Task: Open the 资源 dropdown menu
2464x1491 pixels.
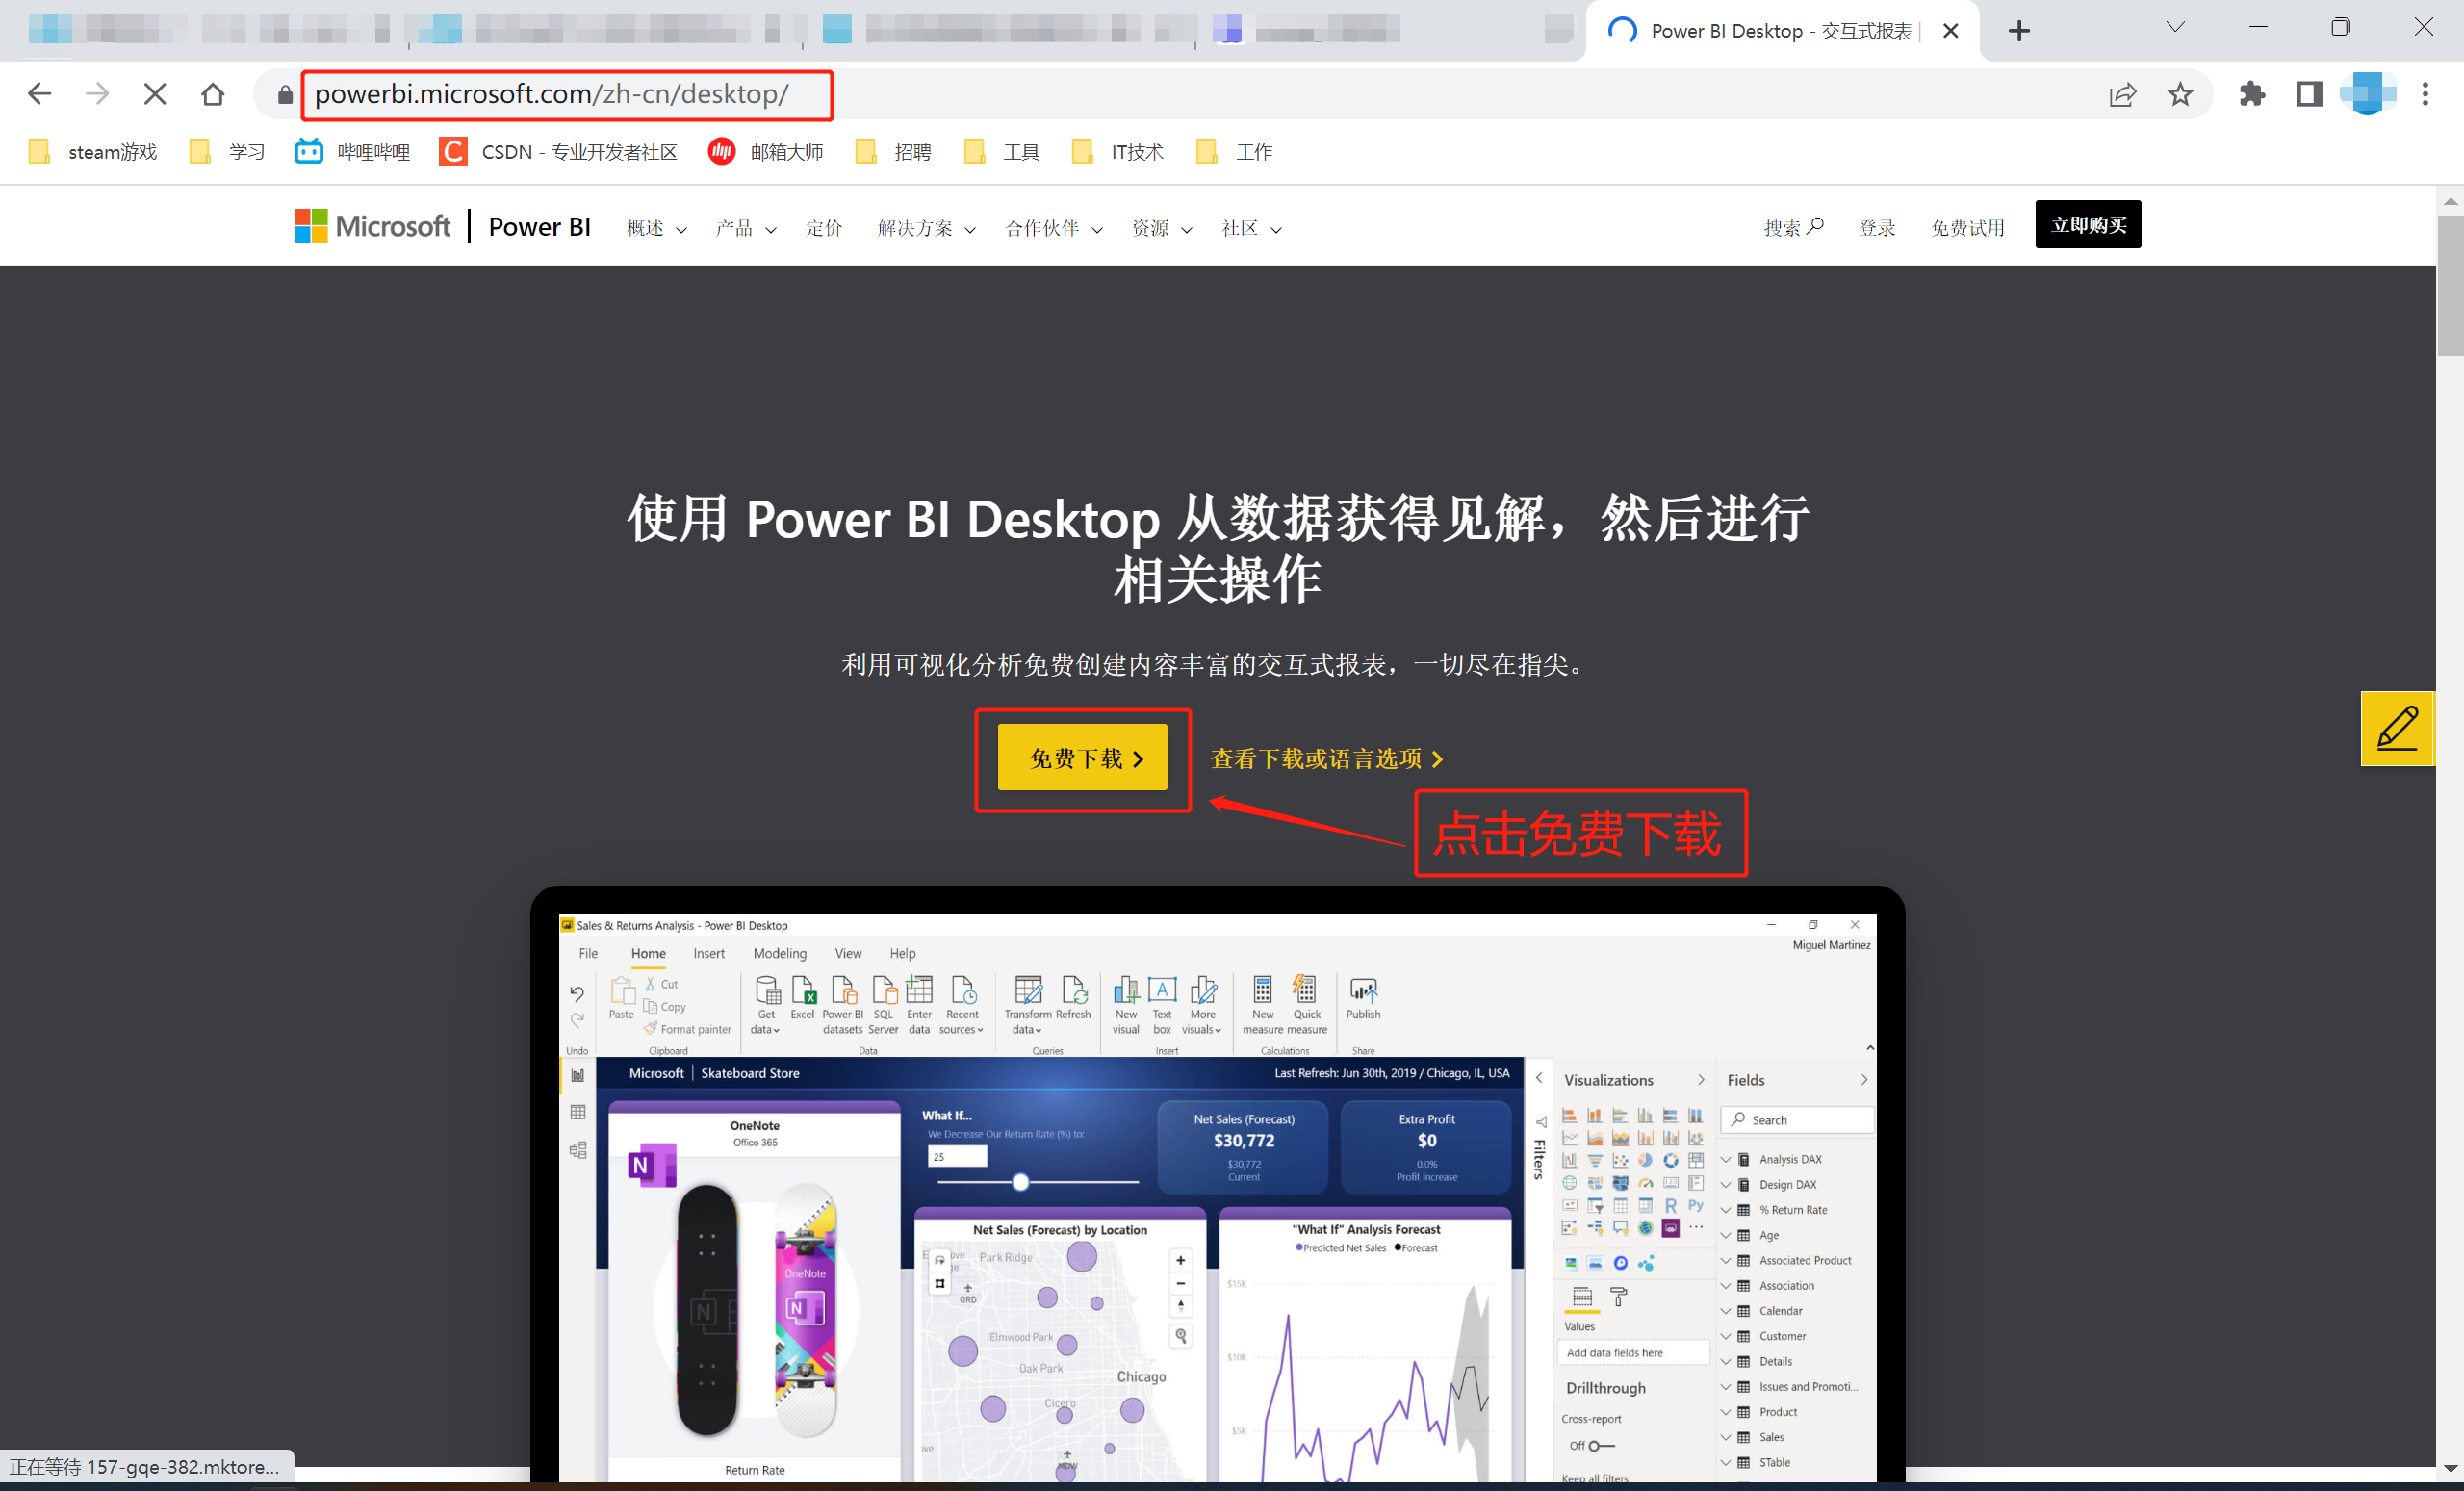Action: coord(1161,229)
